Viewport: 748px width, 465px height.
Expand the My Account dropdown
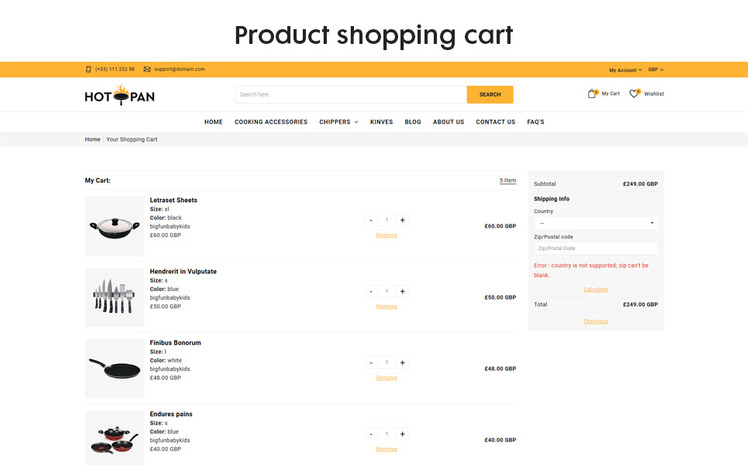click(625, 70)
